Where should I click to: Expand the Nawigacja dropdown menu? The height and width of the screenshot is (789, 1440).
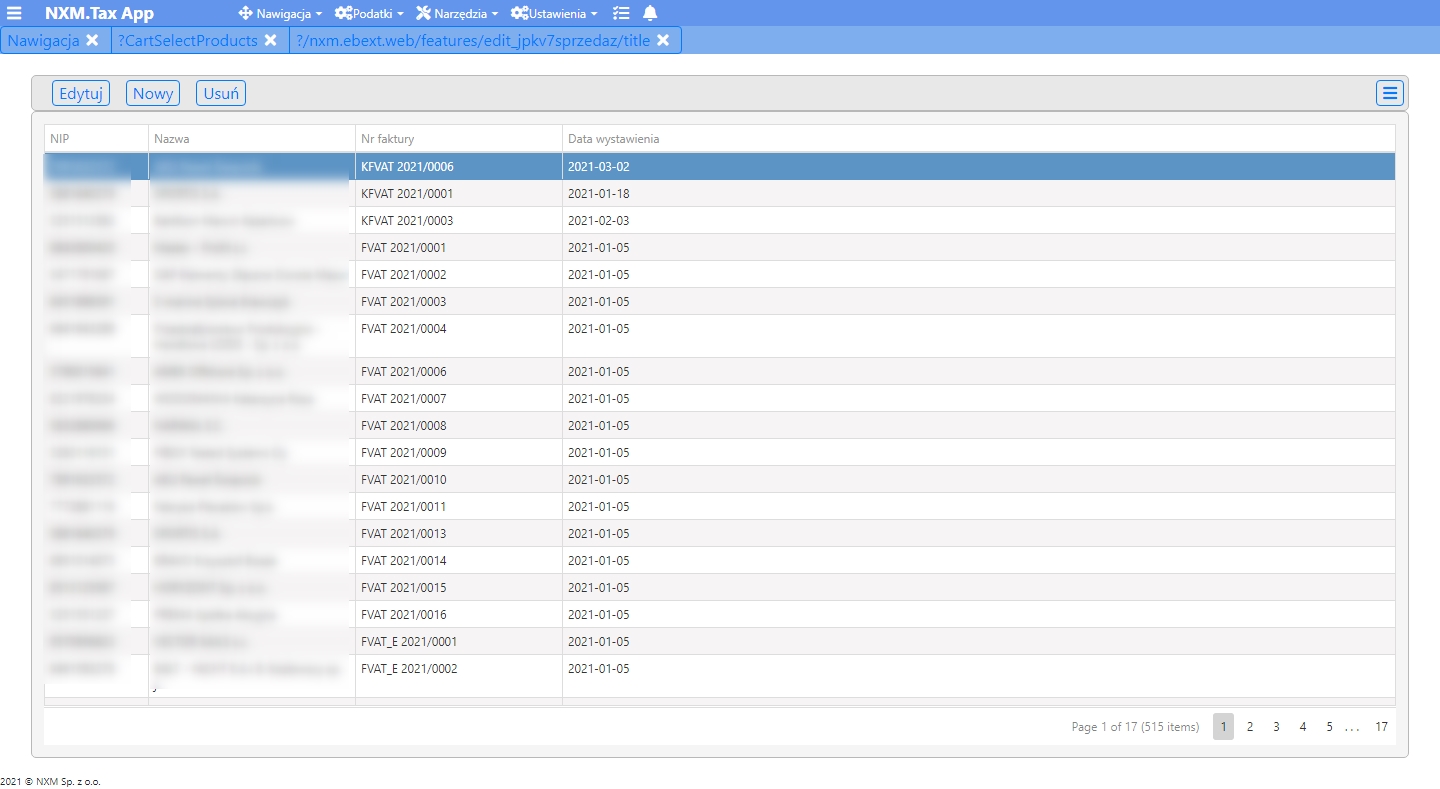tap(280, 14)
